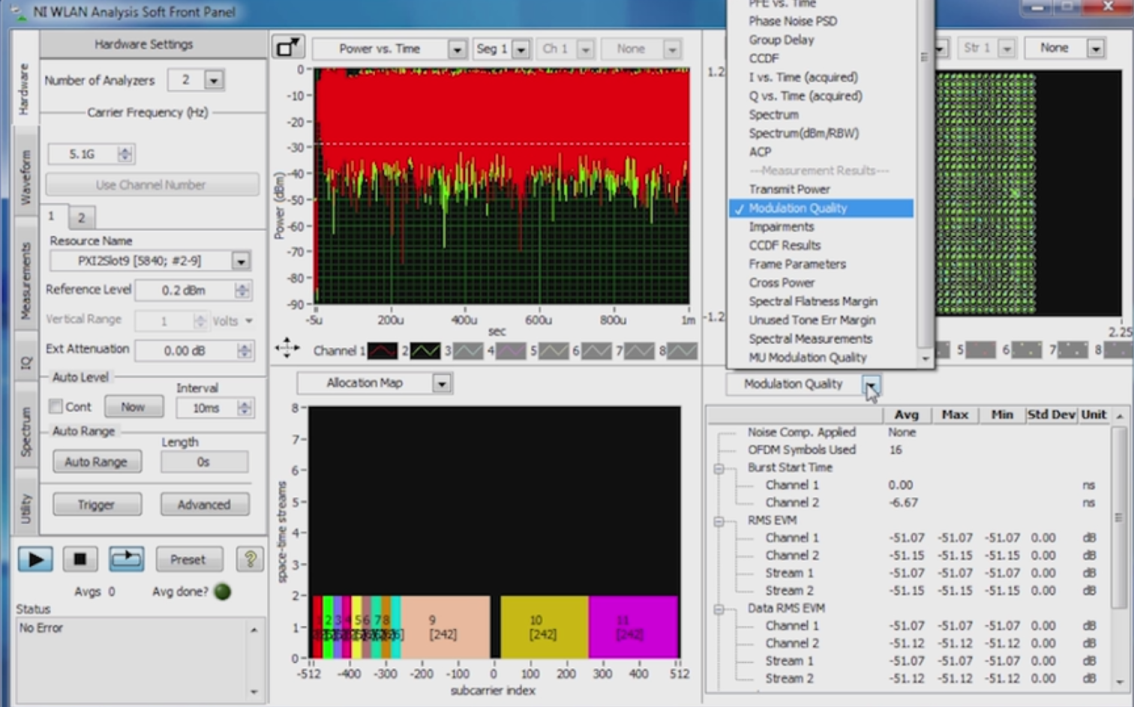The width and height of the screenshot is (1134, 707).
Task: Open help with the question mark icon
Action: [249, 559]
